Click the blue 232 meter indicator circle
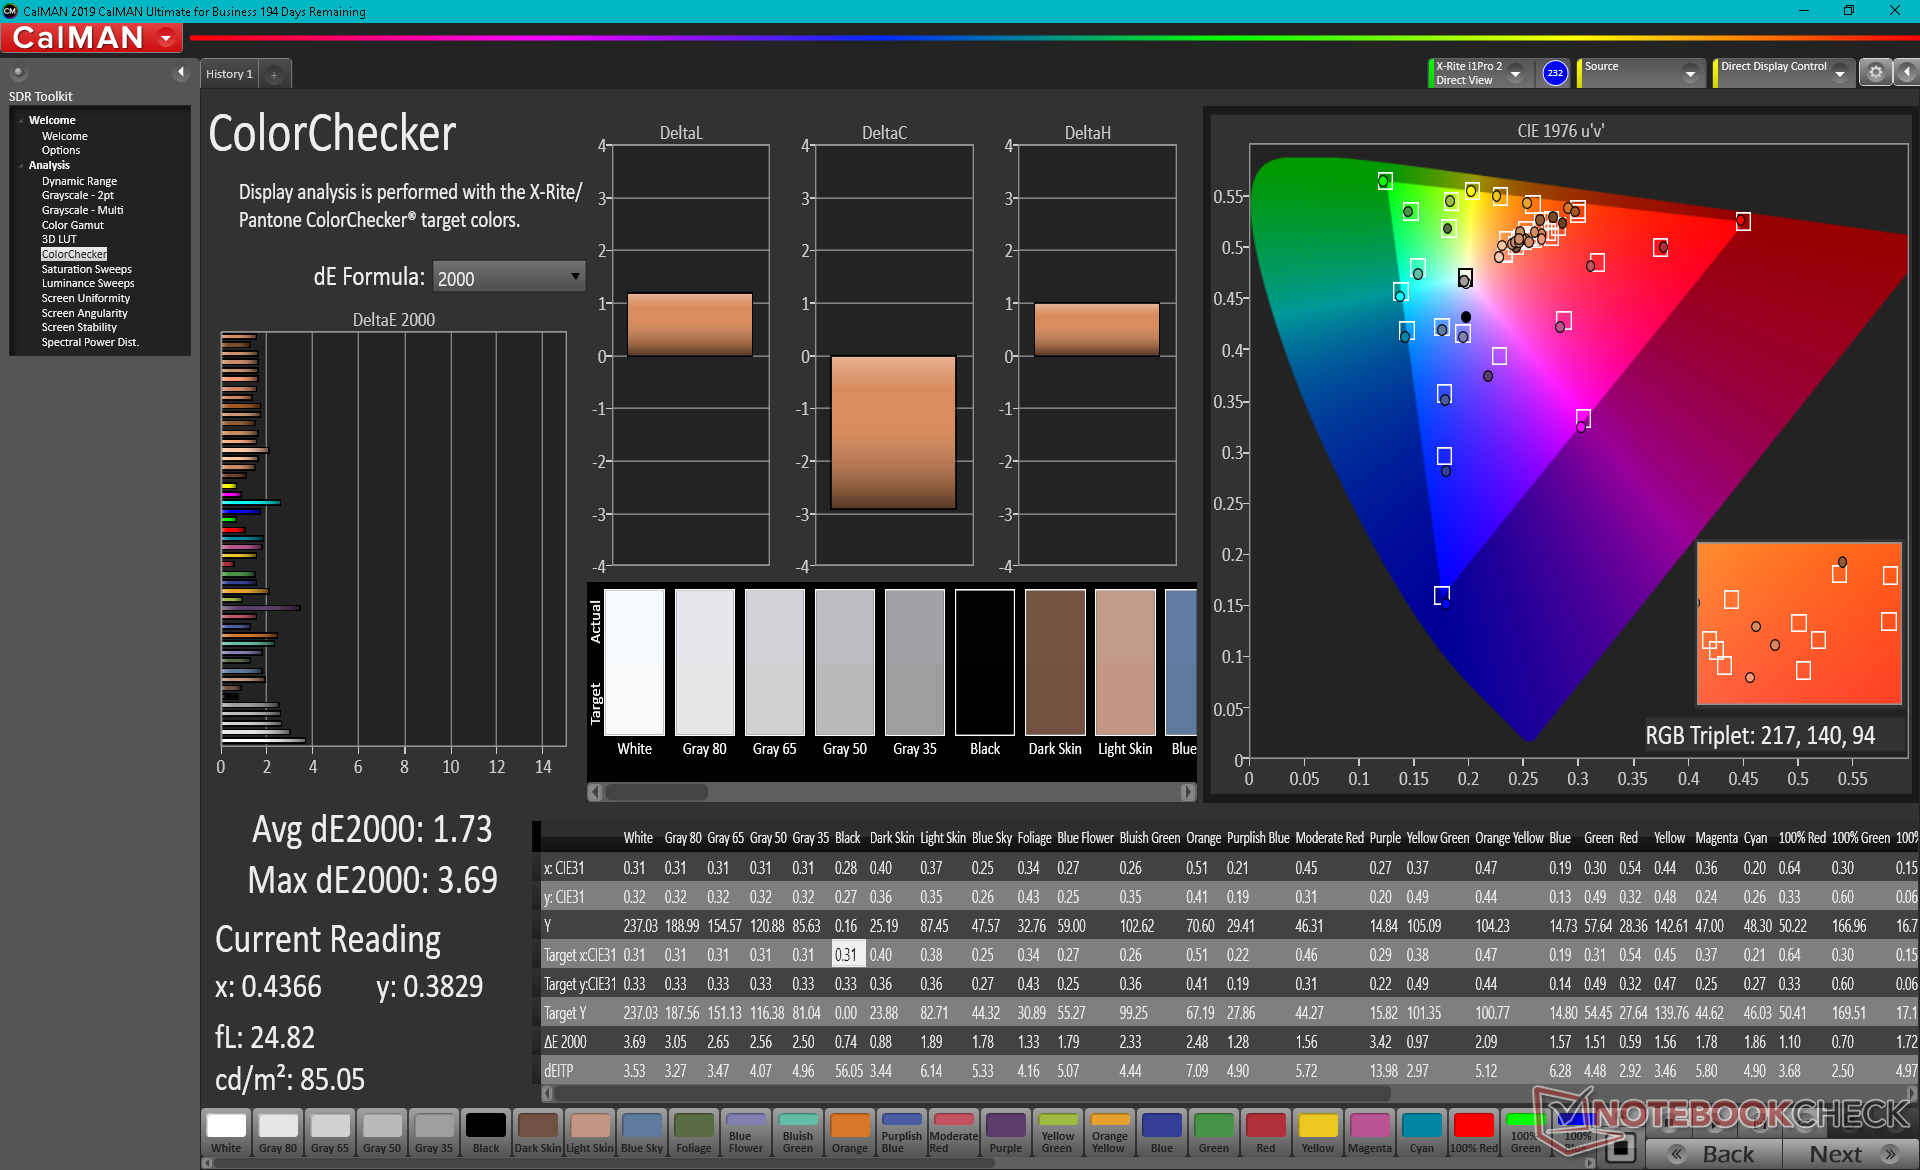The height and width of the screenshot is (1170, 1920). (x=1554, y=73)
